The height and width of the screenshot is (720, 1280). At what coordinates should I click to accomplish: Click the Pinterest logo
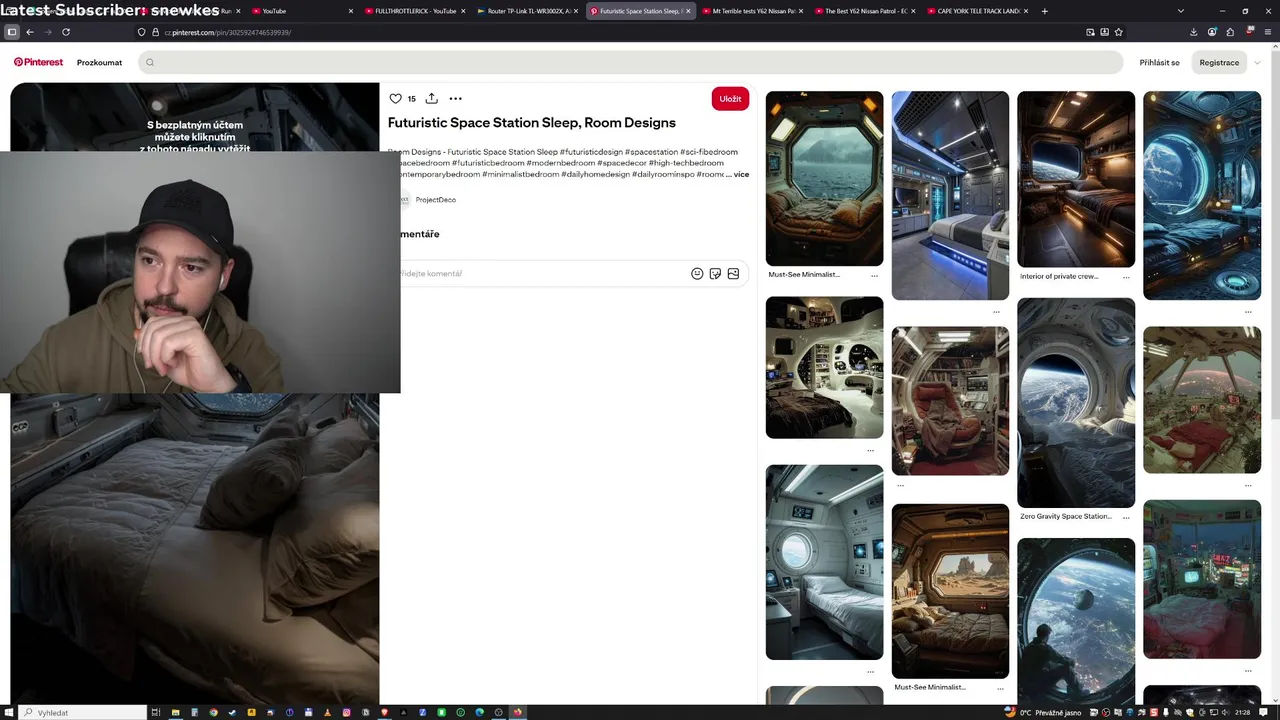[38, 62]
